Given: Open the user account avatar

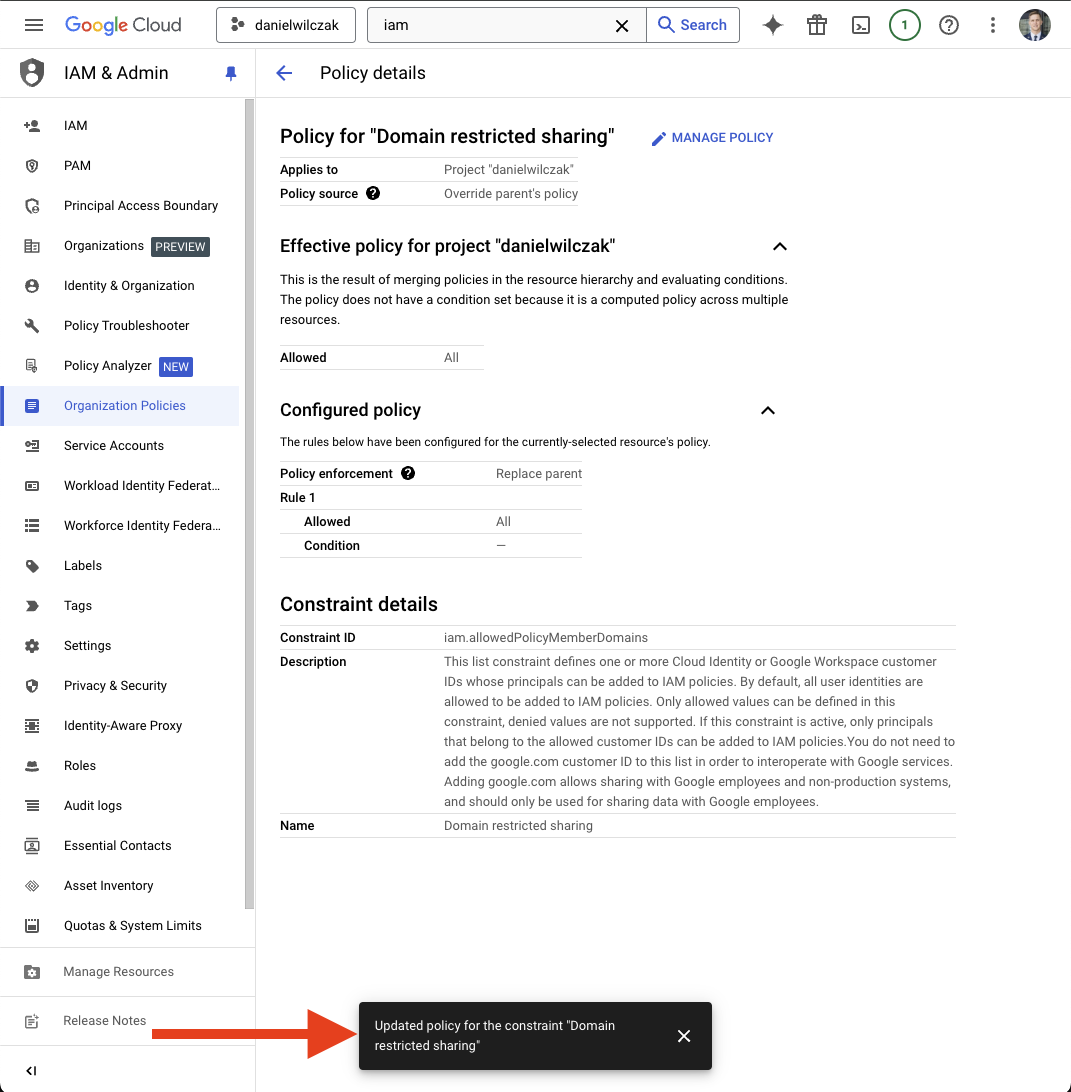Looking at the screenshot, I should [1034, 25].
